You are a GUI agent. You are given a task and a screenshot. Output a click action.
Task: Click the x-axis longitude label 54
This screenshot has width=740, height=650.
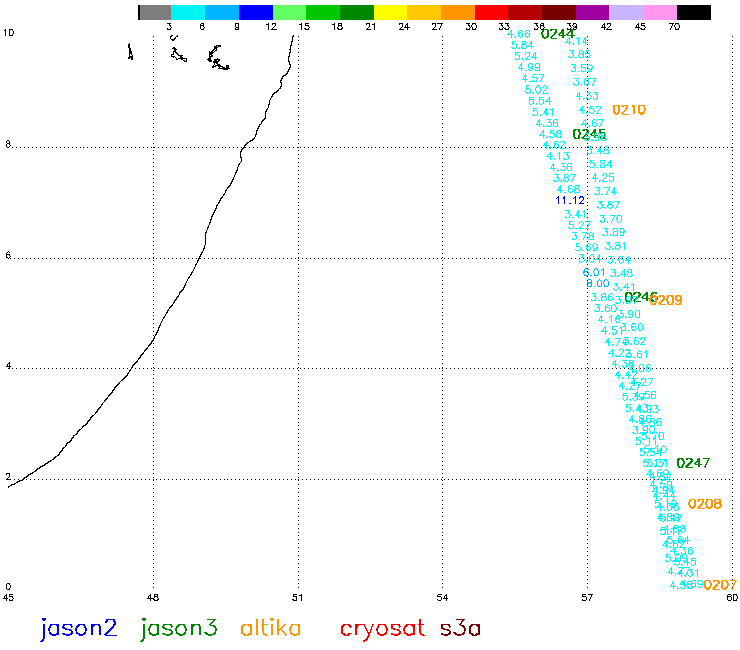442,598
